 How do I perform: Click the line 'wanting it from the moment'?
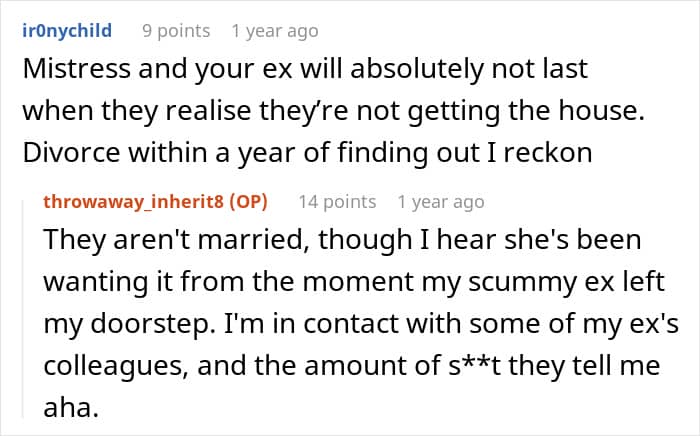click(x=354, y=282)
